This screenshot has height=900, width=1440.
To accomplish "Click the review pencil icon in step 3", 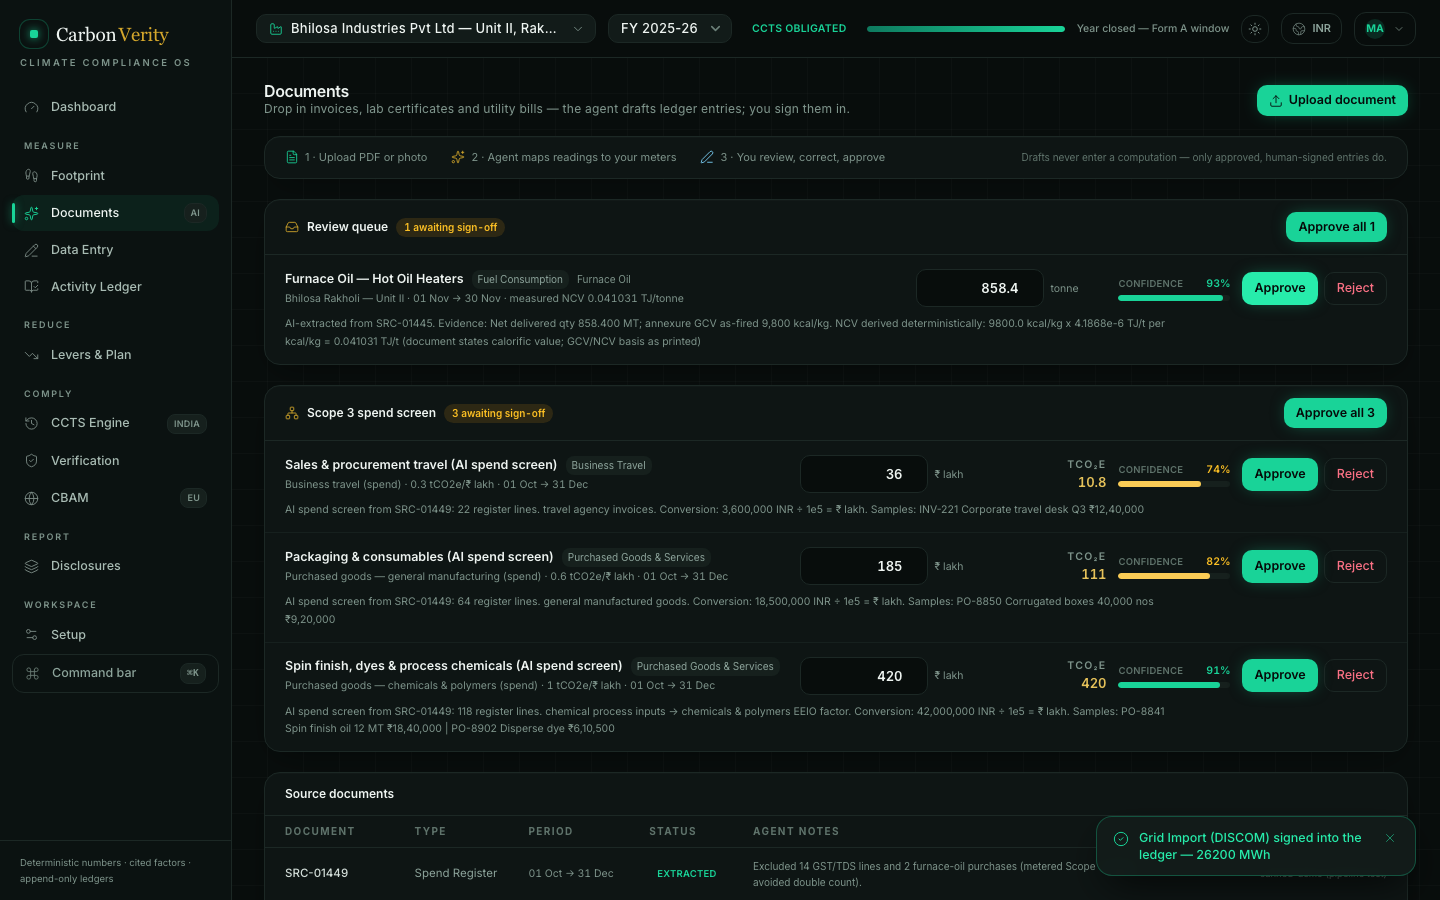I will [707, 157].
